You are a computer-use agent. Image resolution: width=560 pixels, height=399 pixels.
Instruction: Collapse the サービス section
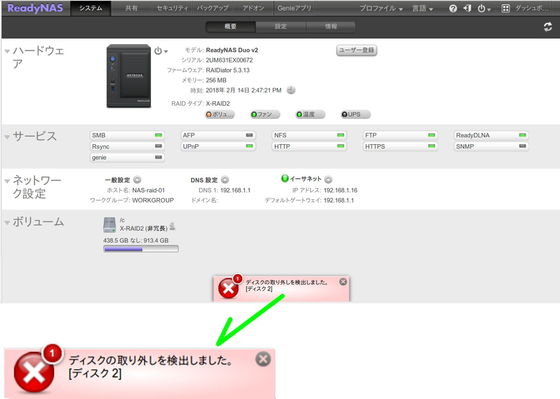pyautogui.click(x=7, y=136)
